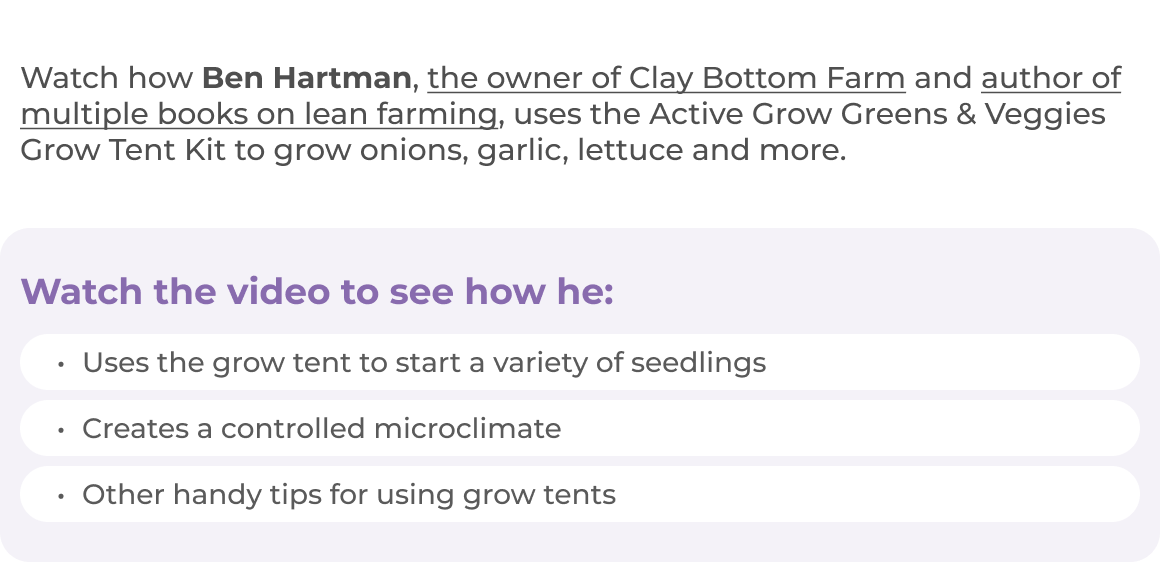Open the owner of Clay Bottom Farm link
Image resolution: width=1160 pixels, height=562 pixels.
(x=666, y=78)
